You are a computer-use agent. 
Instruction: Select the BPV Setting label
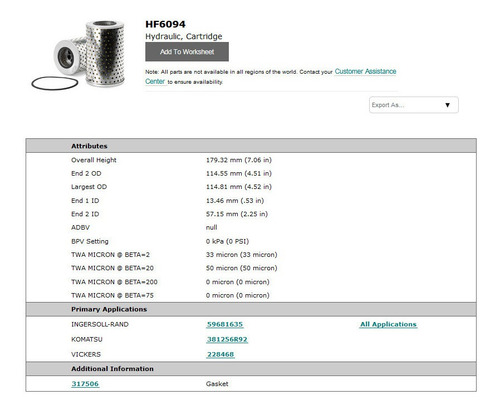(x=90, y=241)
